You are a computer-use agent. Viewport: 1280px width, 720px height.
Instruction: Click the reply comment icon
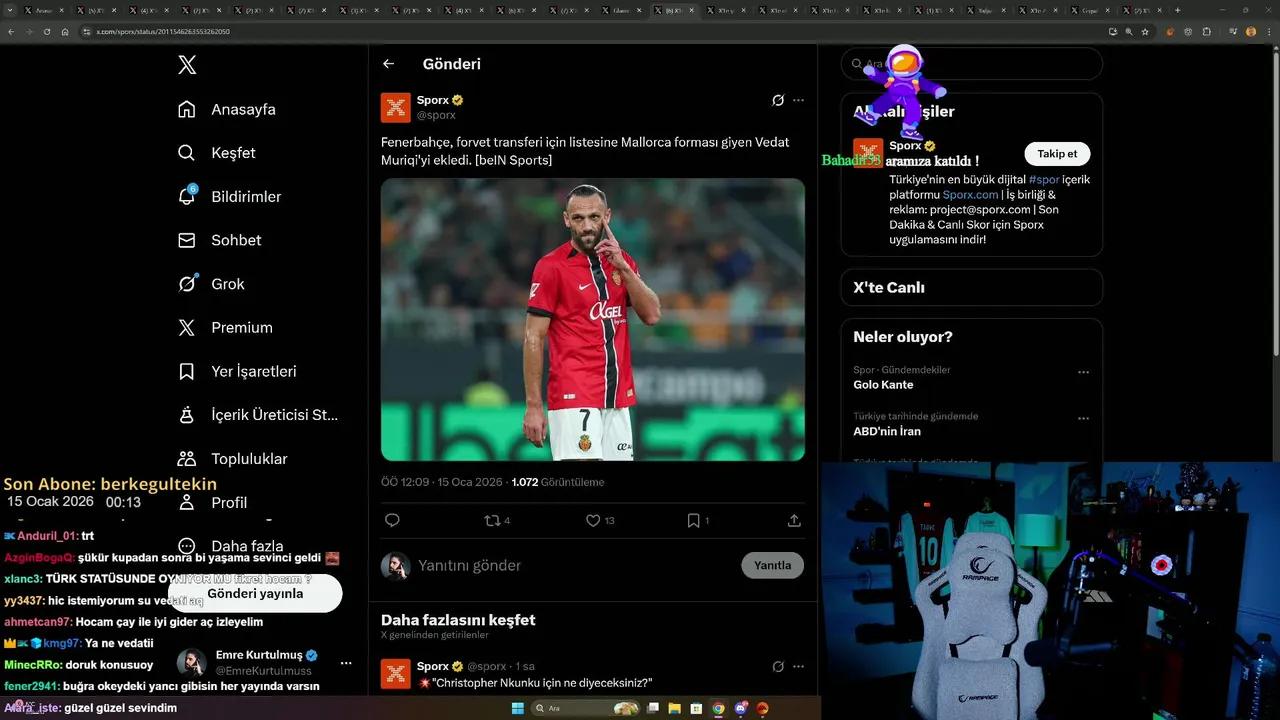392,520
